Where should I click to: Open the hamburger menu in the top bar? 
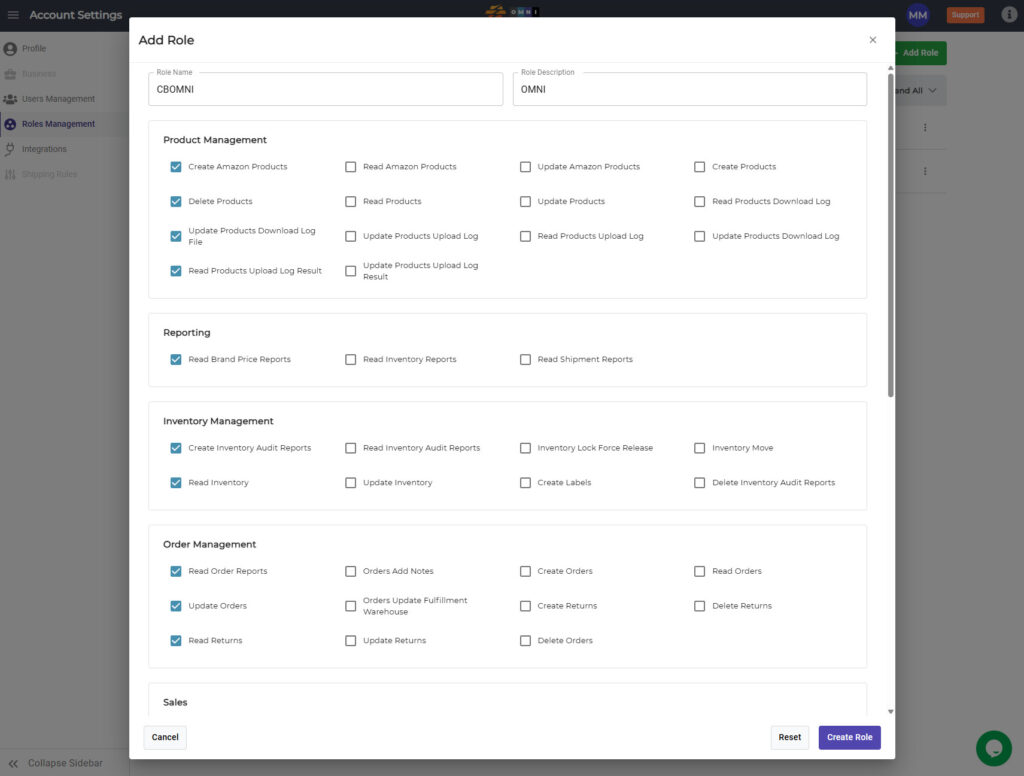click(x=13, y=14)
